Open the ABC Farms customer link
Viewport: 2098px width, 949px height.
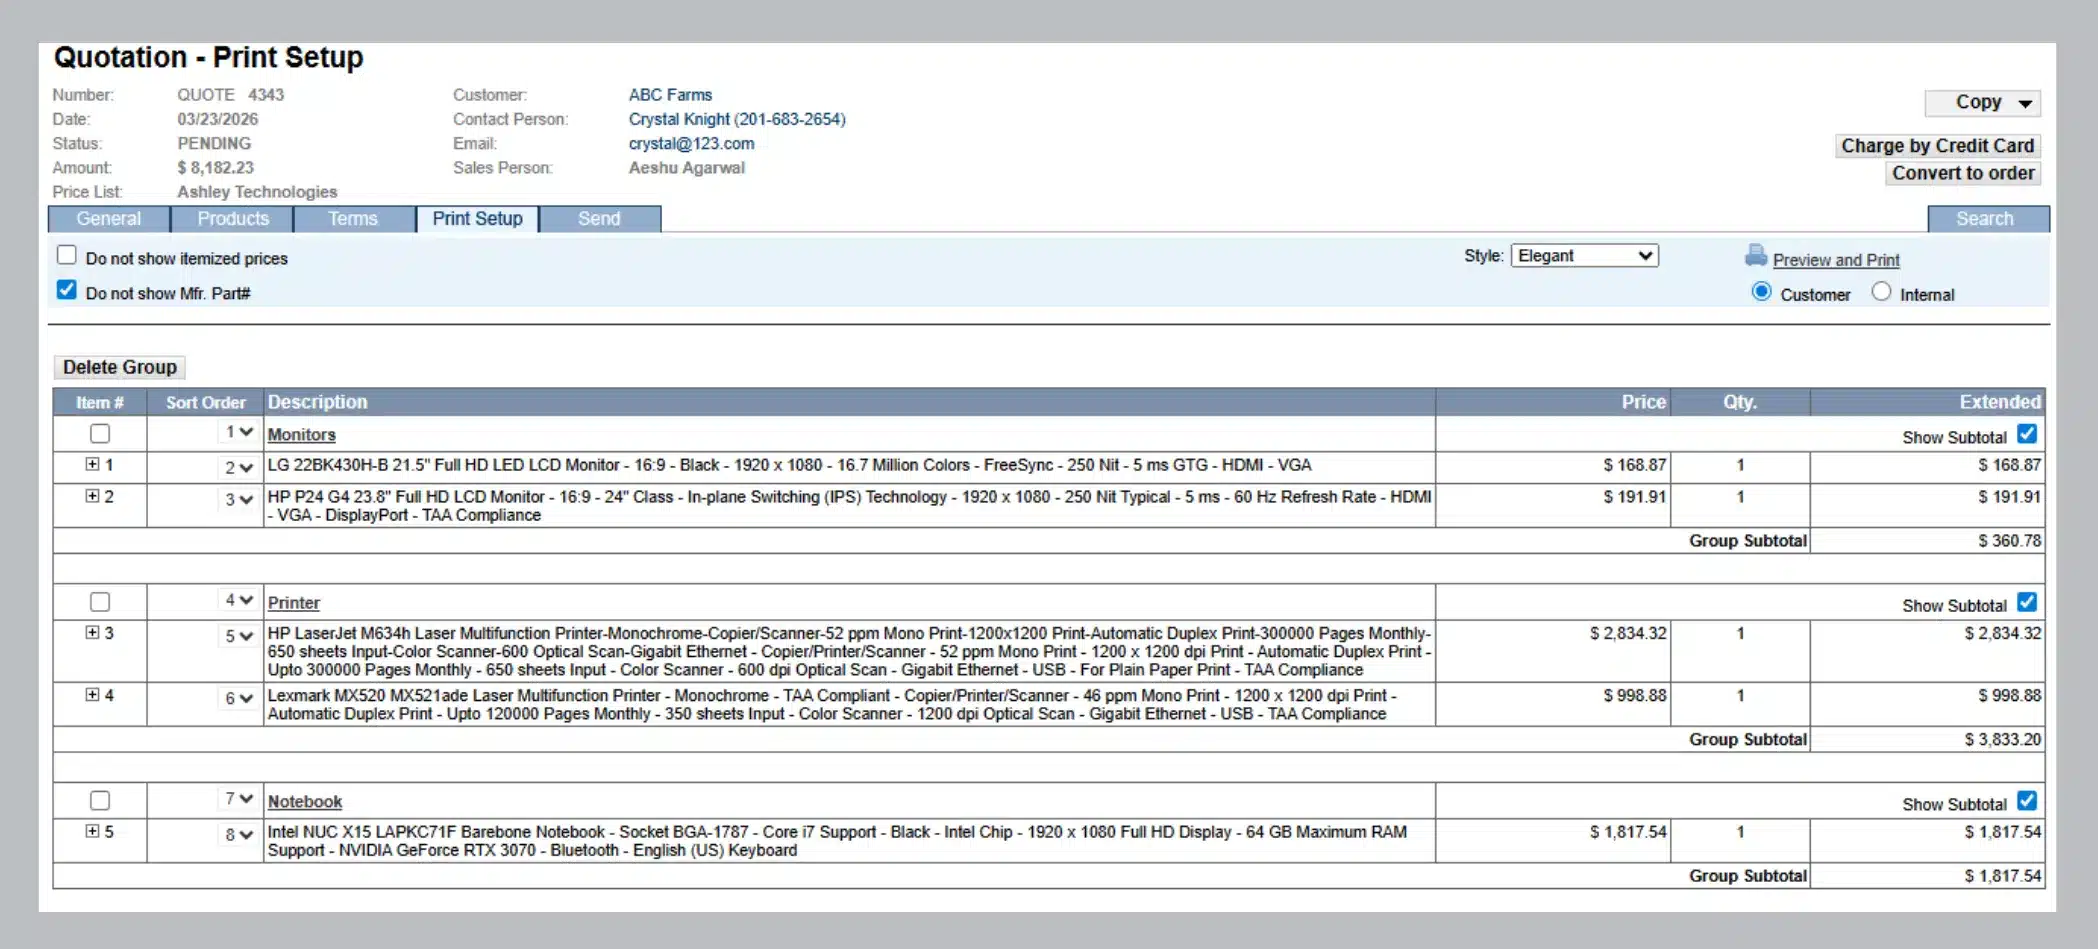pyautogui.click(x=670, y=95)
